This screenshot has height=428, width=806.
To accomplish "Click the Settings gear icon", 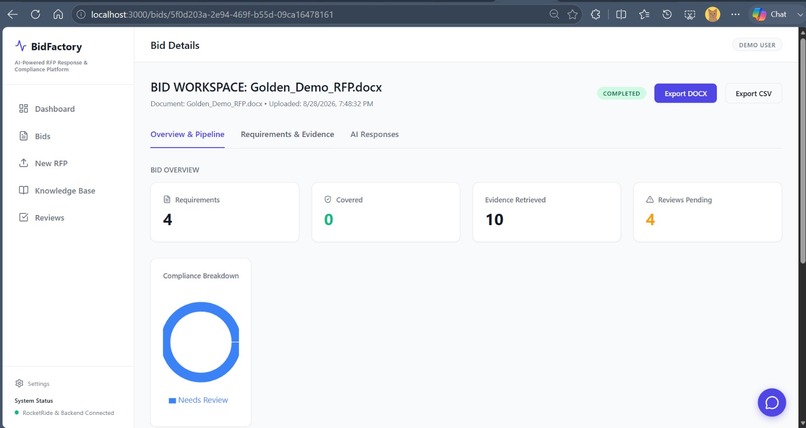I will click(x=20, y=383).
